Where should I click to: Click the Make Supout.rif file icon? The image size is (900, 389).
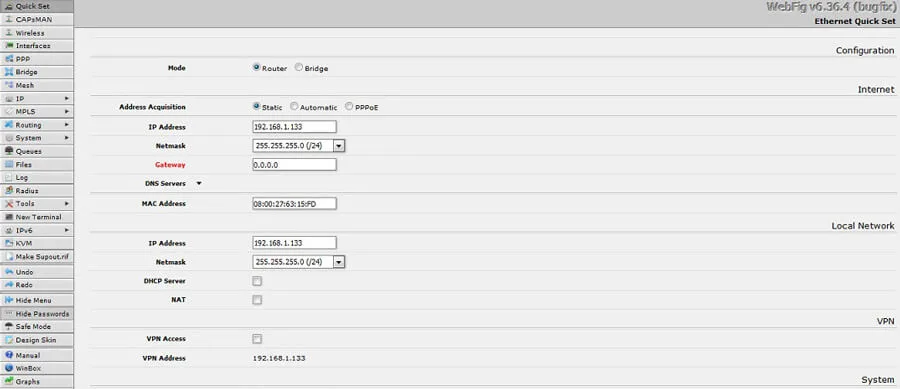9,256
